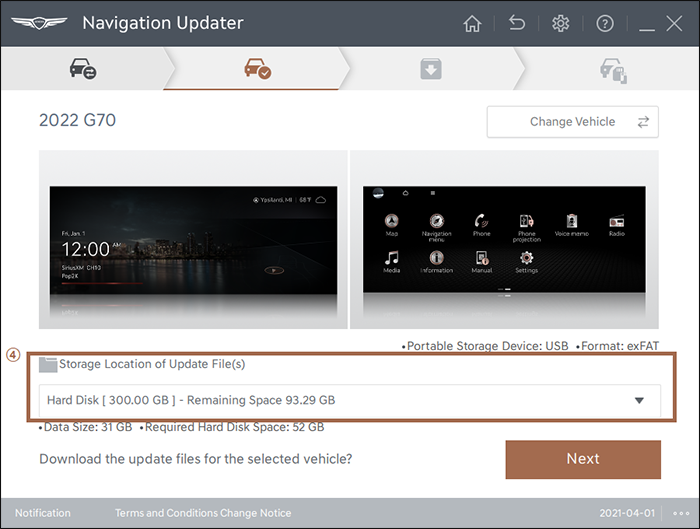The image size is (700, 529).
Task: Click the Genesis wing logo
Action: [39, 23]
